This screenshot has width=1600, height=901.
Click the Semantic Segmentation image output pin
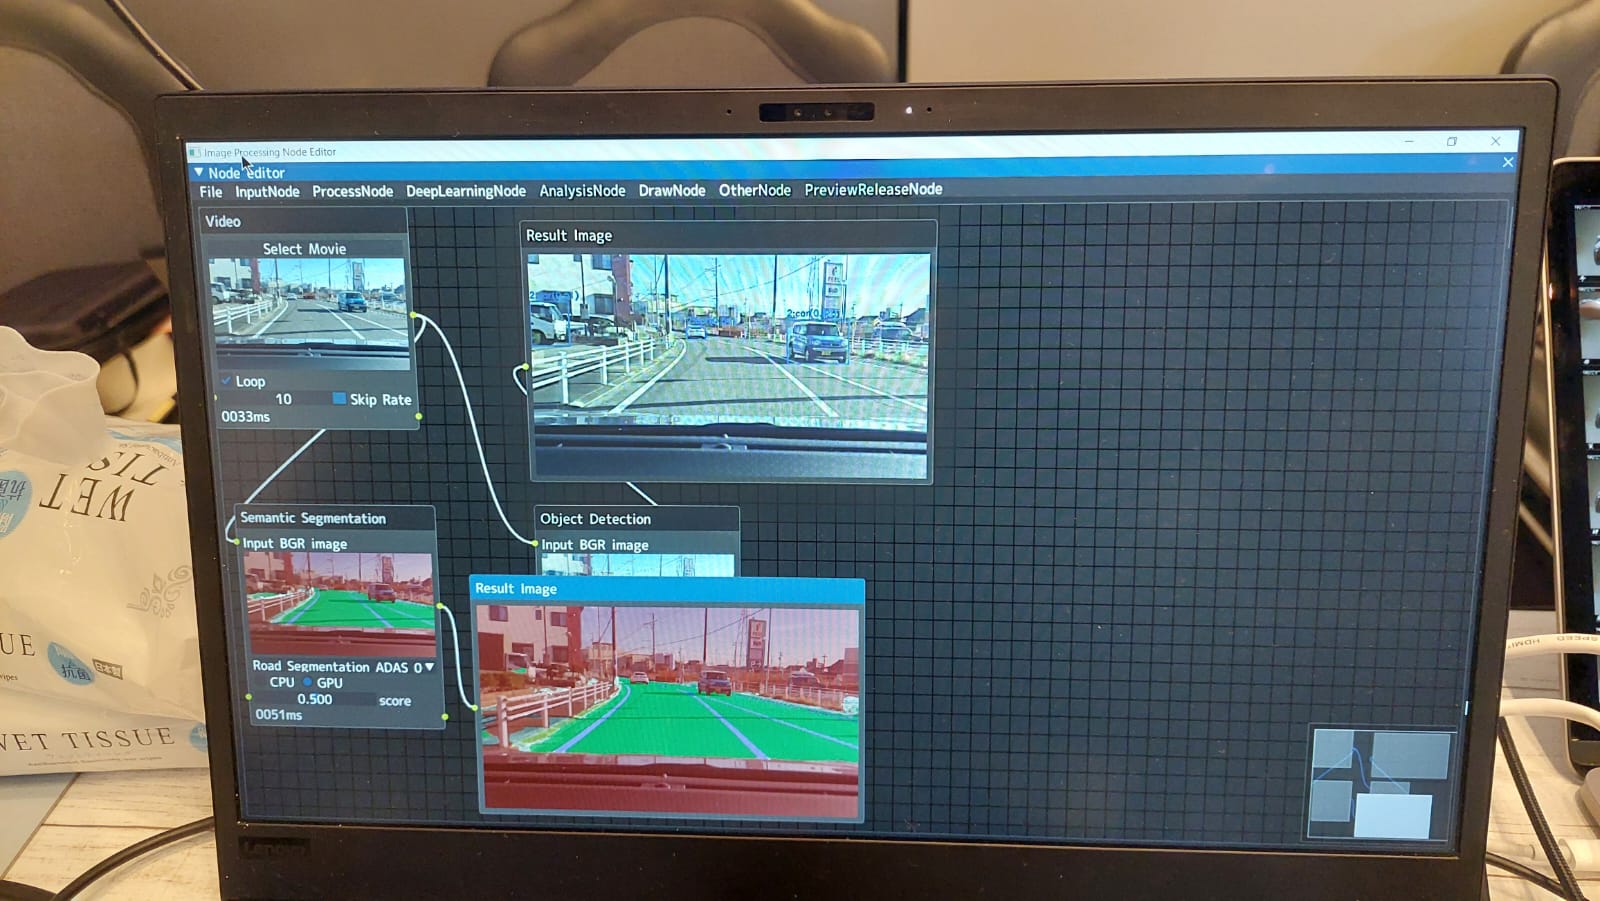[x=440, y=606]
